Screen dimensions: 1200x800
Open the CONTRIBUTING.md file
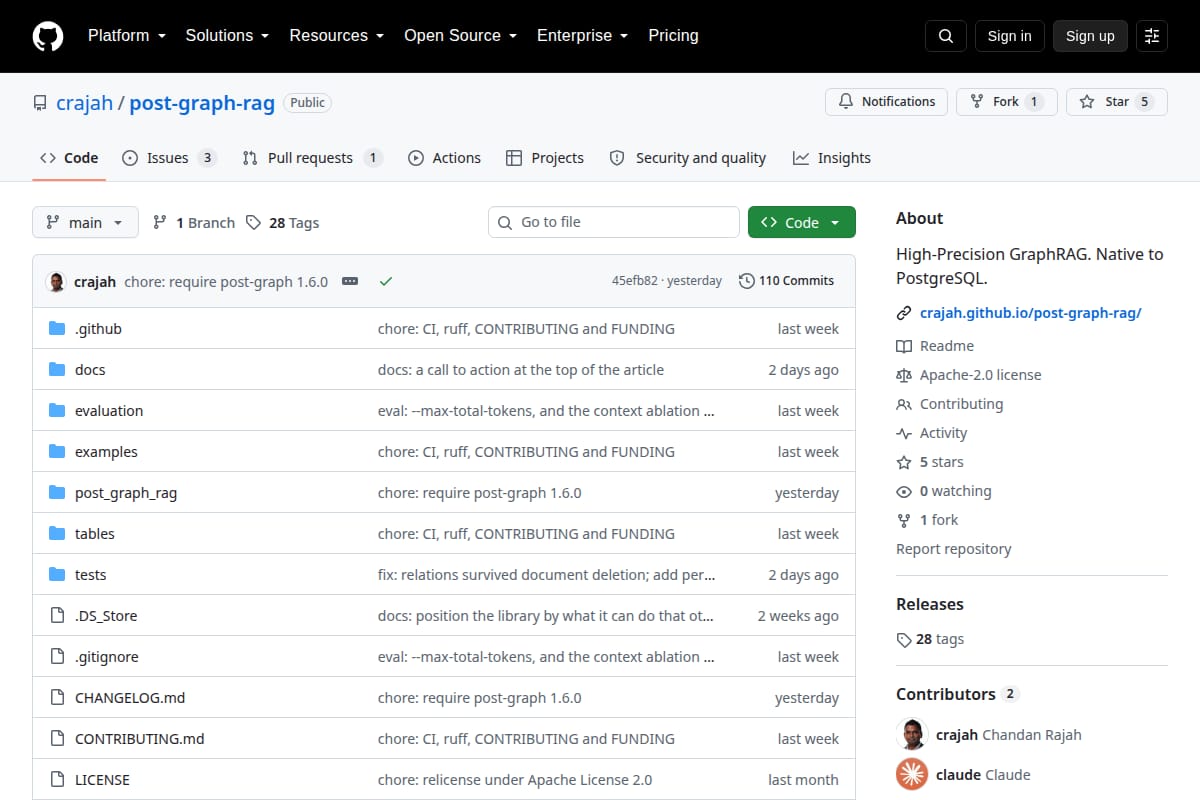pyautogui.click(x=140, y=739)
